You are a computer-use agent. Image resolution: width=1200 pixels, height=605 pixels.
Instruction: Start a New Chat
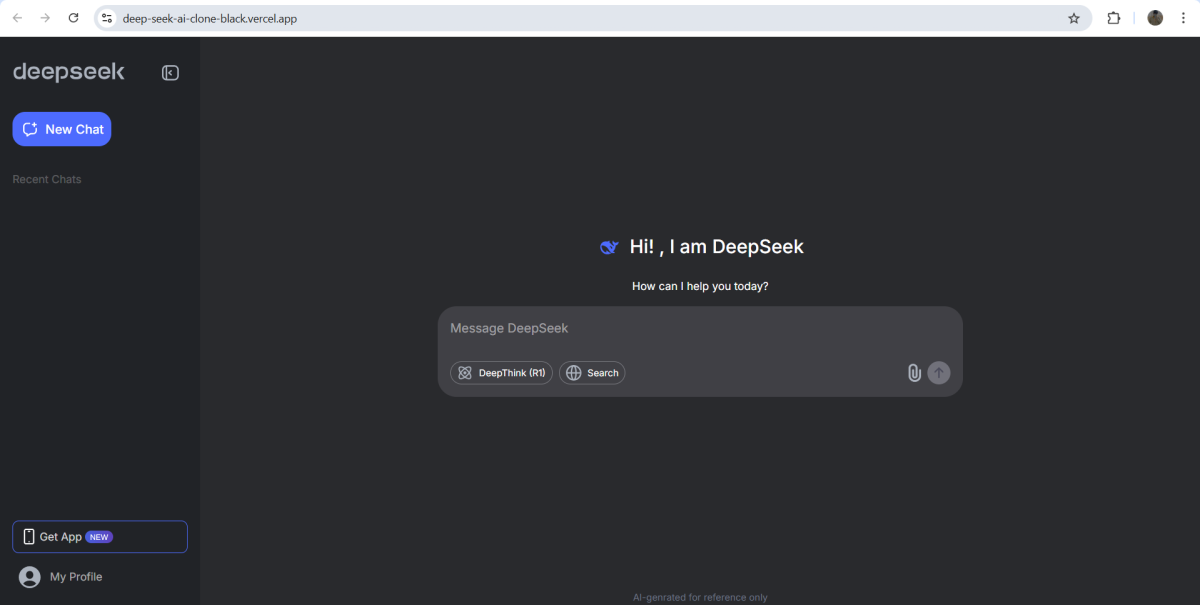point(62,129)
